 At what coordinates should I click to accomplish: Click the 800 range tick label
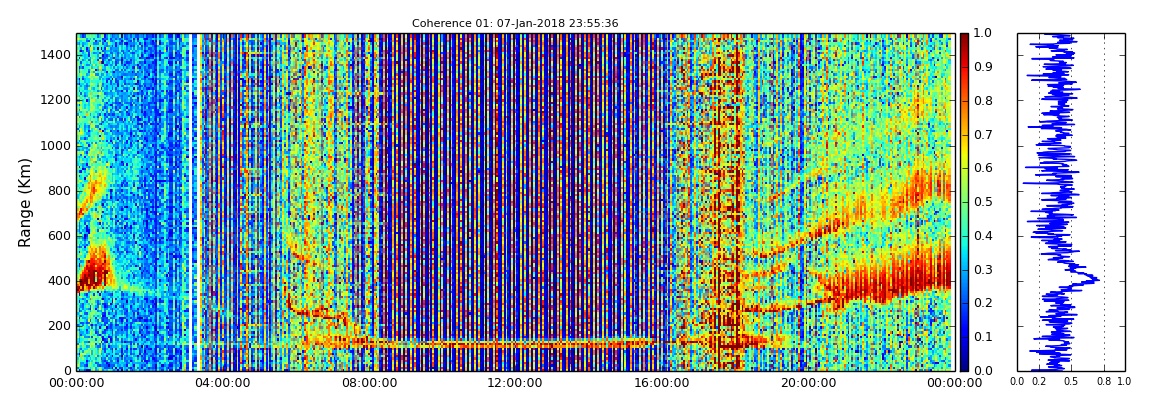tap(60, 191)
